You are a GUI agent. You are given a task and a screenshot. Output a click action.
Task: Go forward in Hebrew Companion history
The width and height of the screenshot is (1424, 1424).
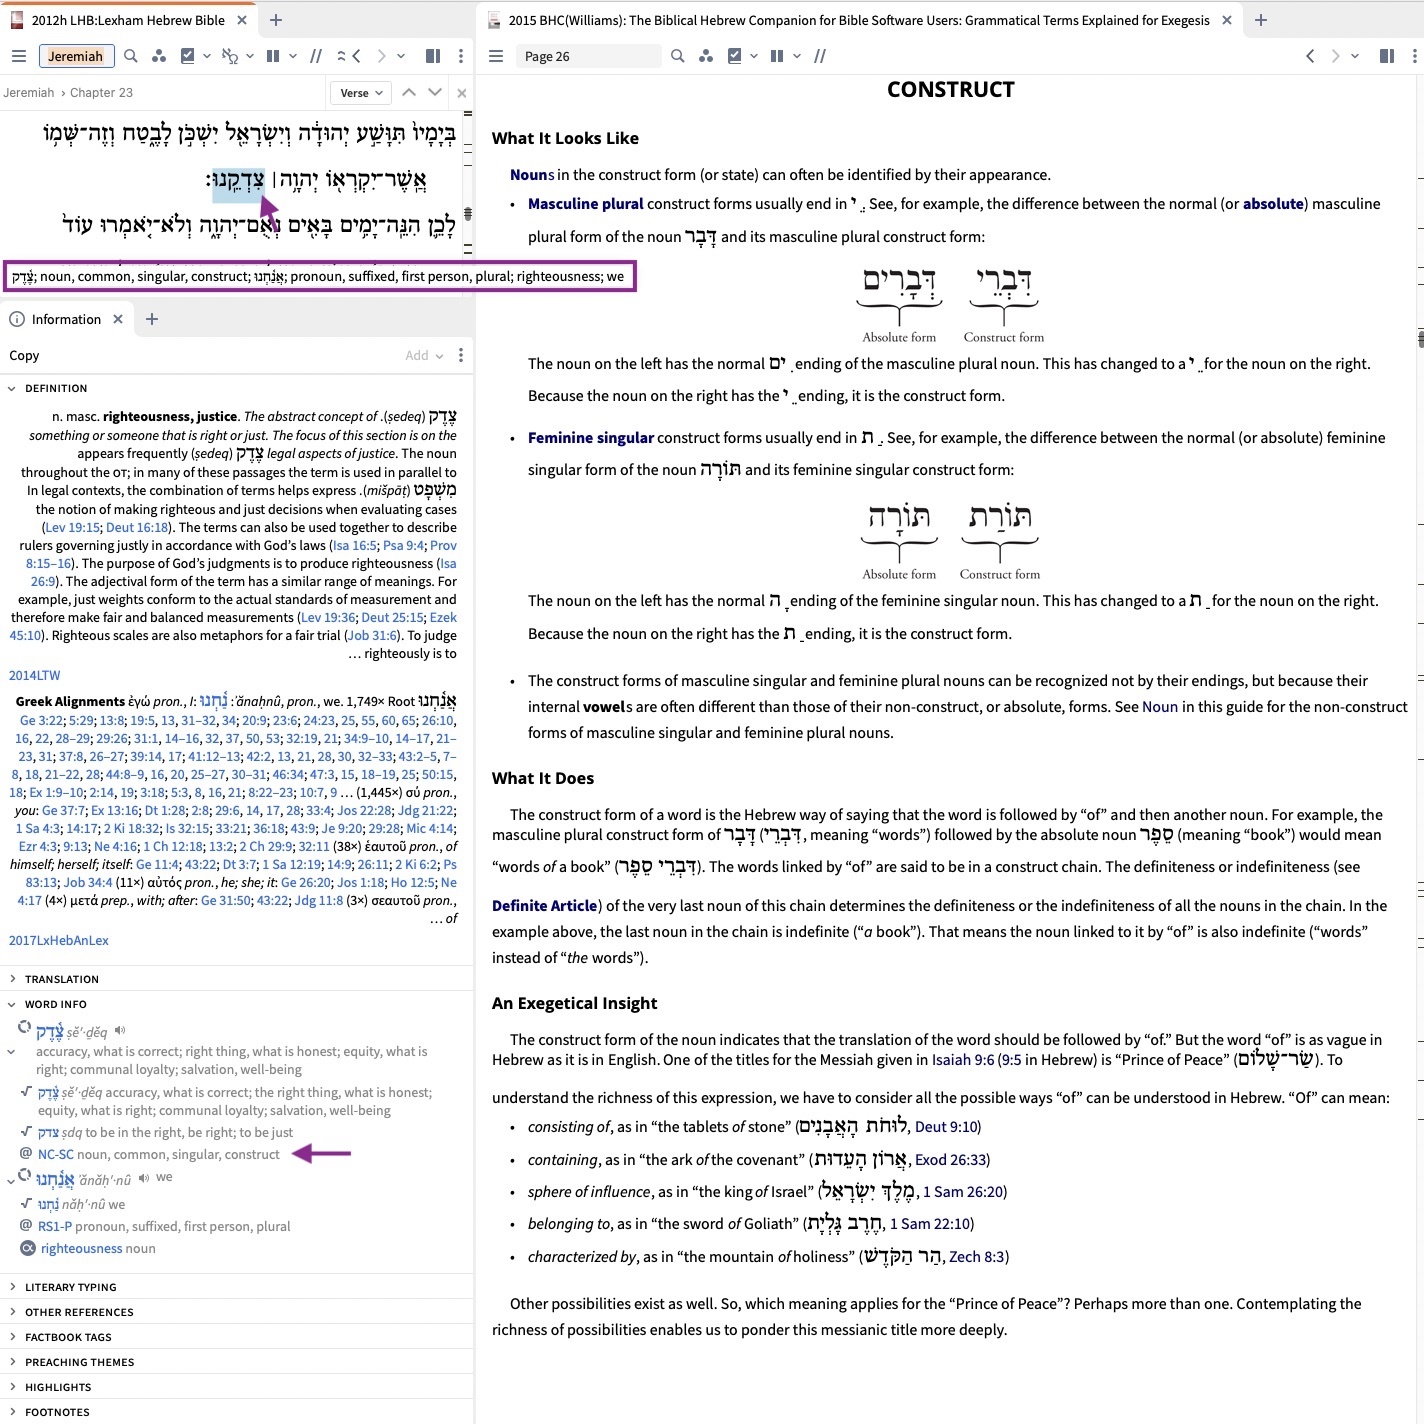[1335, 56]
